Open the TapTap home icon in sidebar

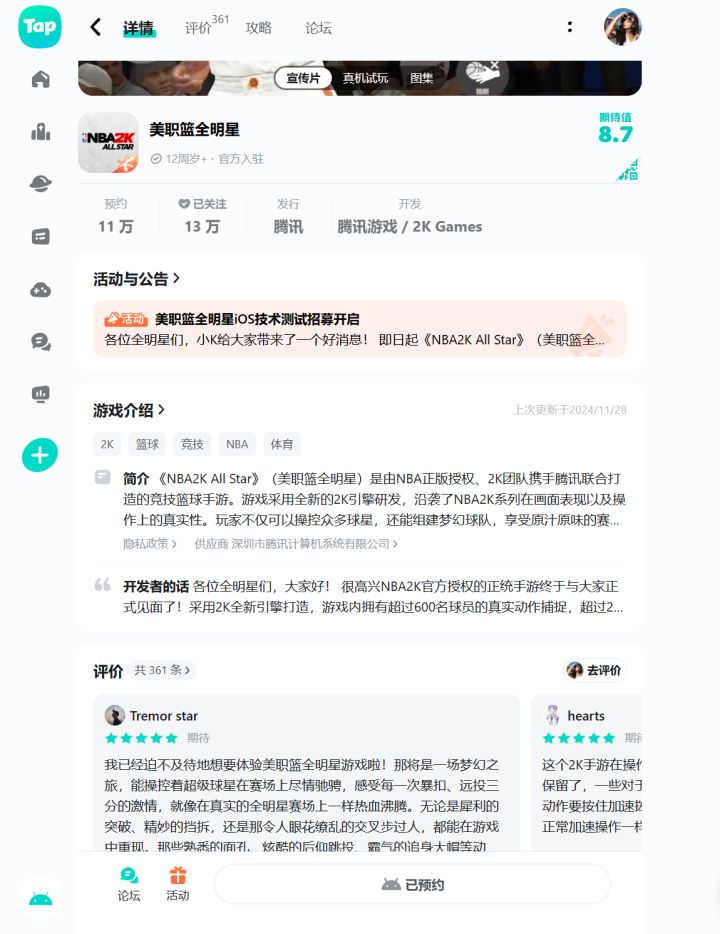tap(40, 79)
